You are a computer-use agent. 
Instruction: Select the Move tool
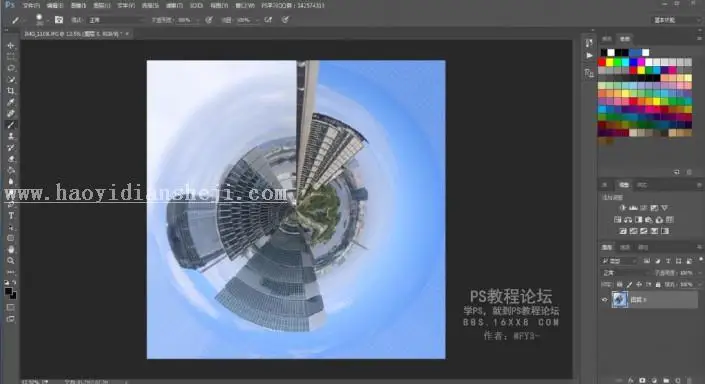click(11, 45)
